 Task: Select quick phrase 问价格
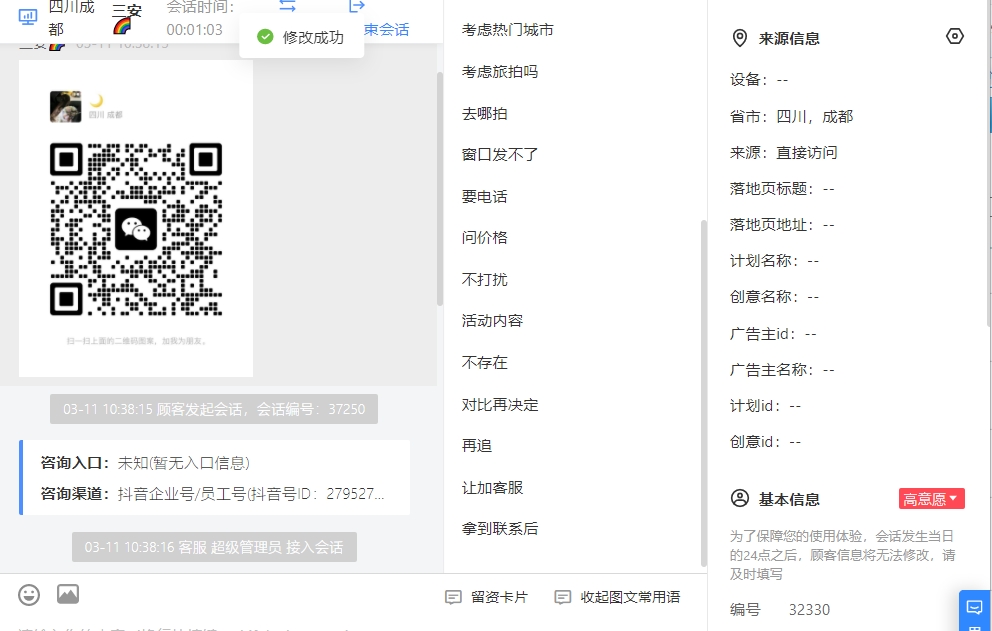[485, 237]
